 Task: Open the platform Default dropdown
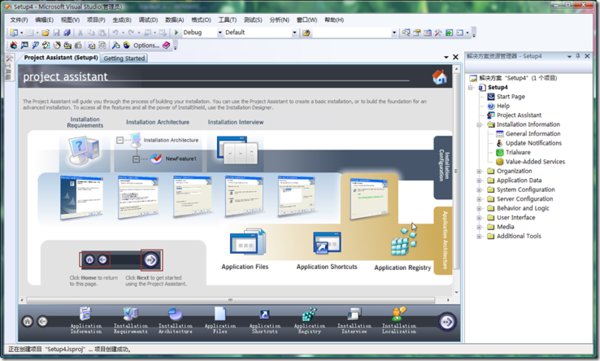point(294,33)
